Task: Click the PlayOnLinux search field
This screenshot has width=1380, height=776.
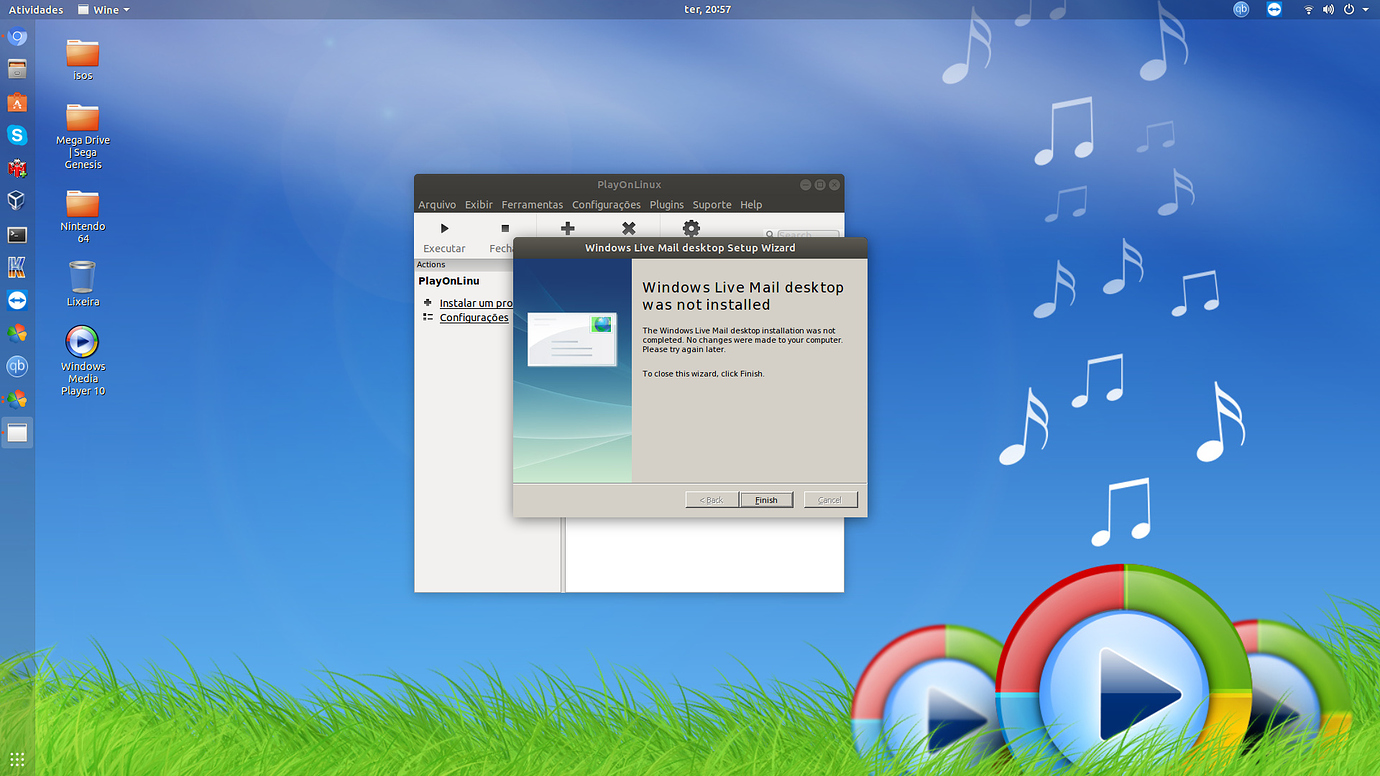Action: tap(808, 235)
